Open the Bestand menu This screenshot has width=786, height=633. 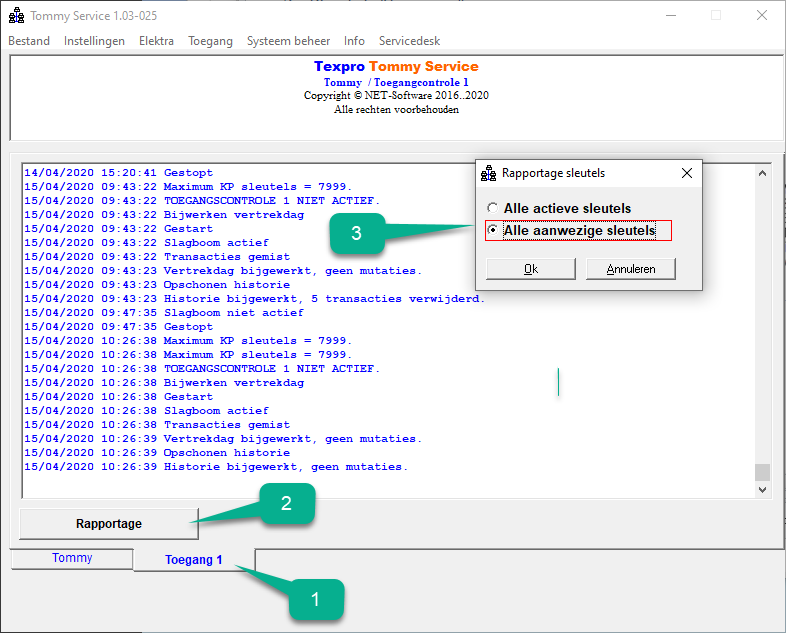pos(29,41)
